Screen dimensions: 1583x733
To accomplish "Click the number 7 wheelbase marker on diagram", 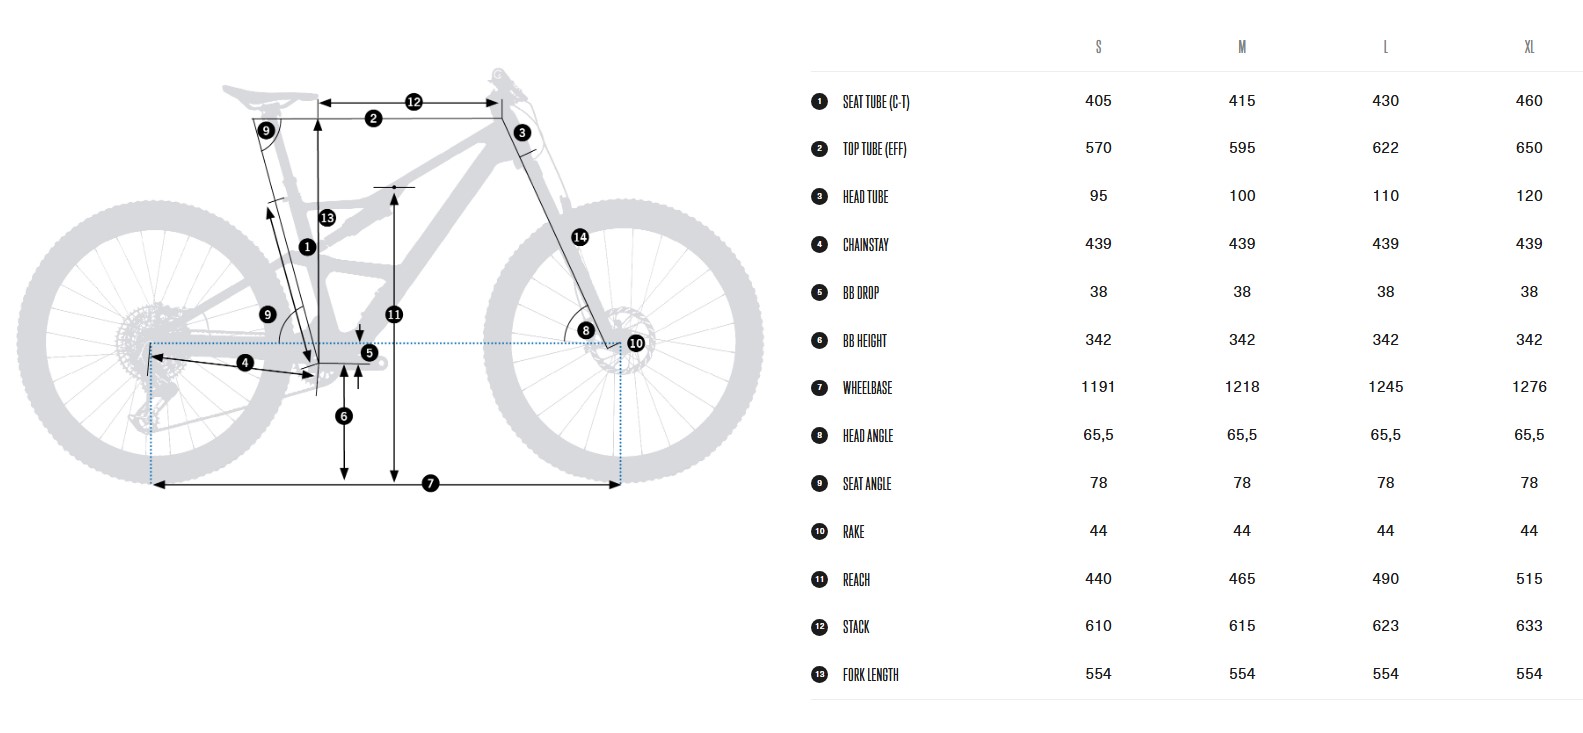I will [x=430, y=484].
